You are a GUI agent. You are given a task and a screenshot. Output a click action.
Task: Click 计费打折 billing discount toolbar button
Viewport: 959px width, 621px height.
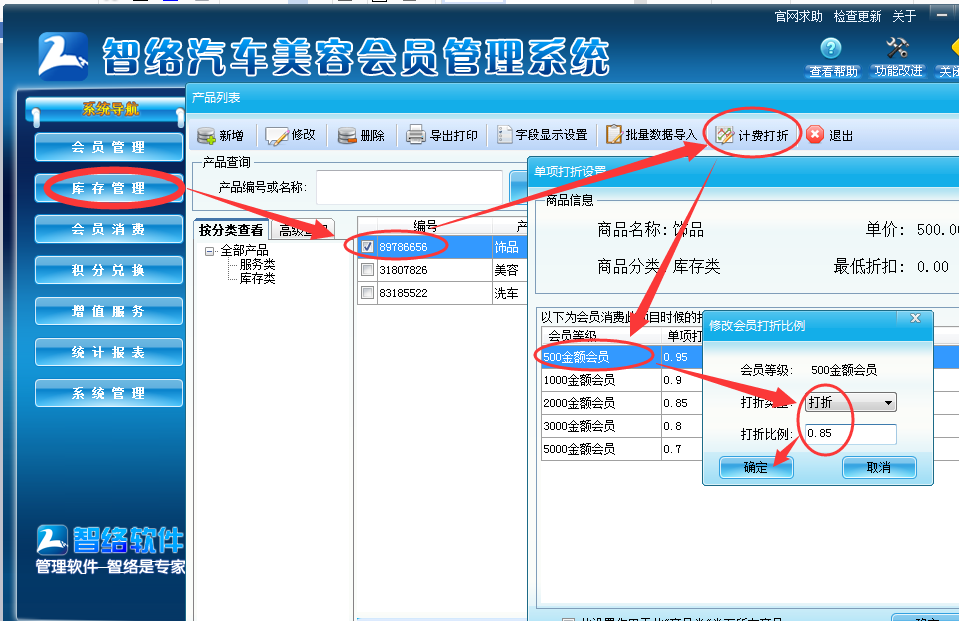(752, 135)
